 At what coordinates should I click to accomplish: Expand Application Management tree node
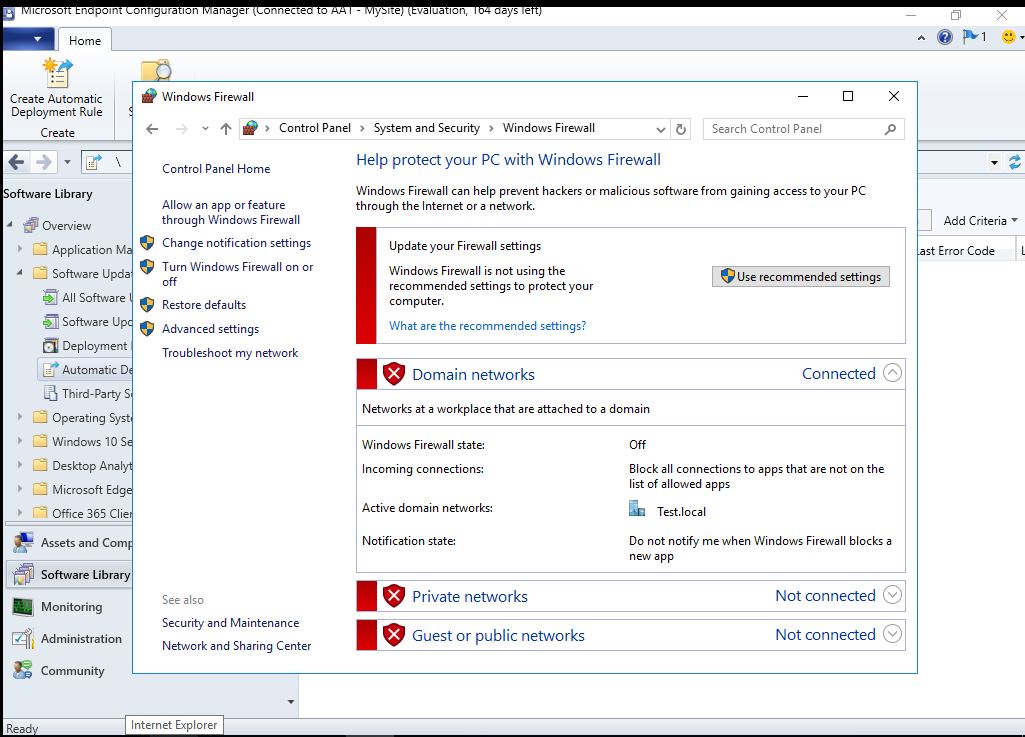pyautogui.click(x=20, y=249)
